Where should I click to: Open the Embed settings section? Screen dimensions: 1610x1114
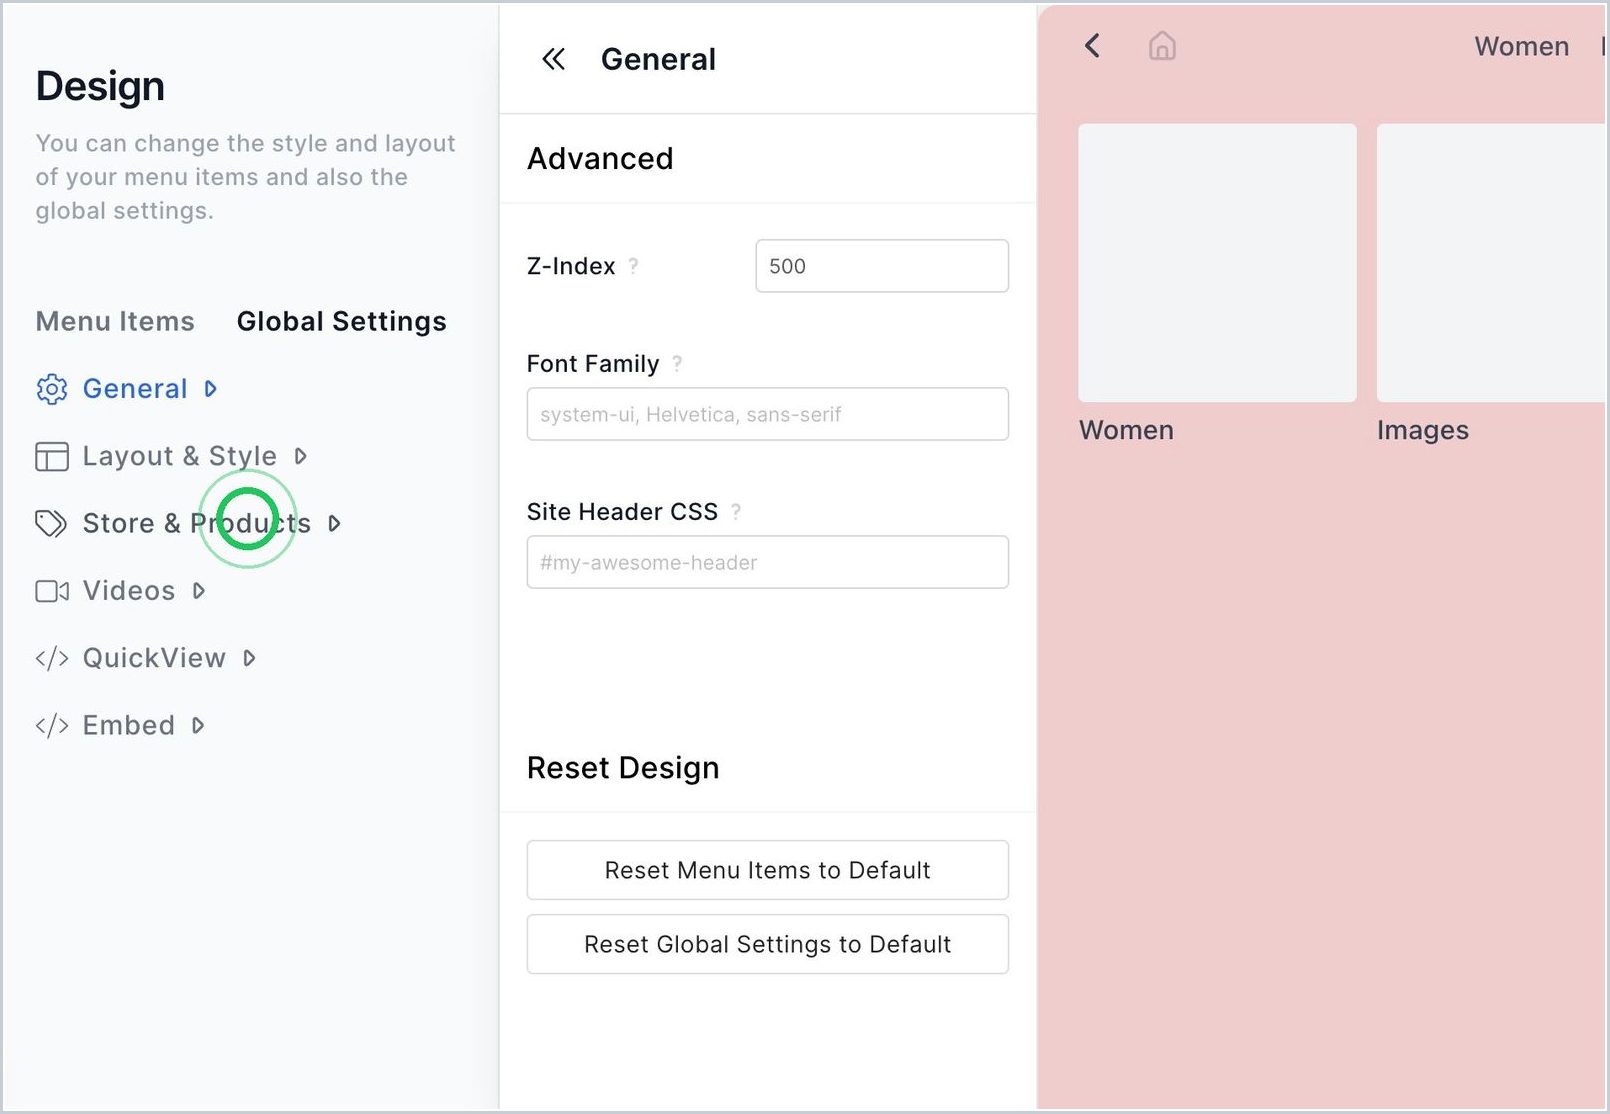pyautogui.click(x=129, y=725)
